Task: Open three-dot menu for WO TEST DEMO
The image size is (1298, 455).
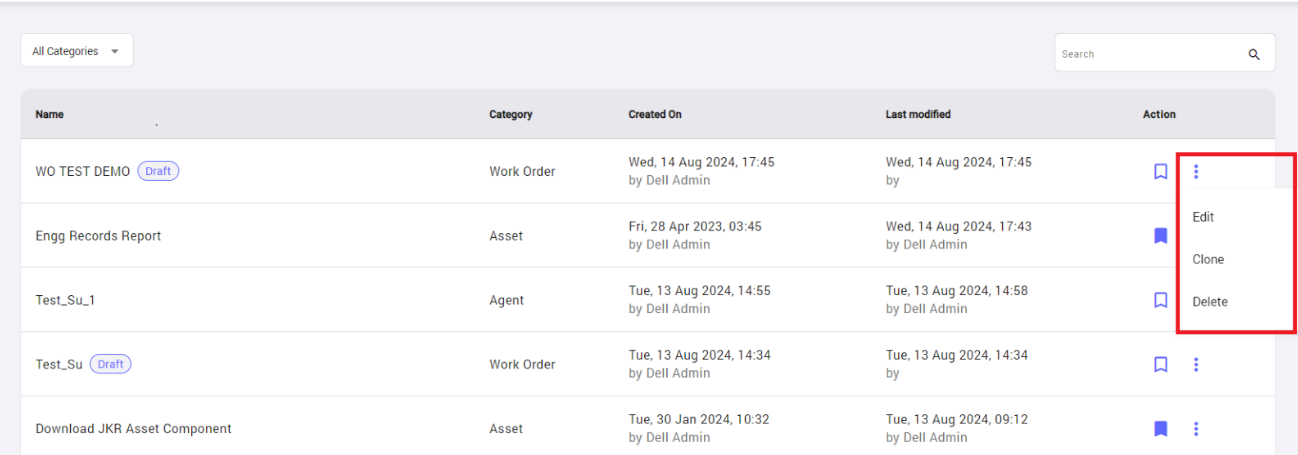Action: [x=1196, y=171]
